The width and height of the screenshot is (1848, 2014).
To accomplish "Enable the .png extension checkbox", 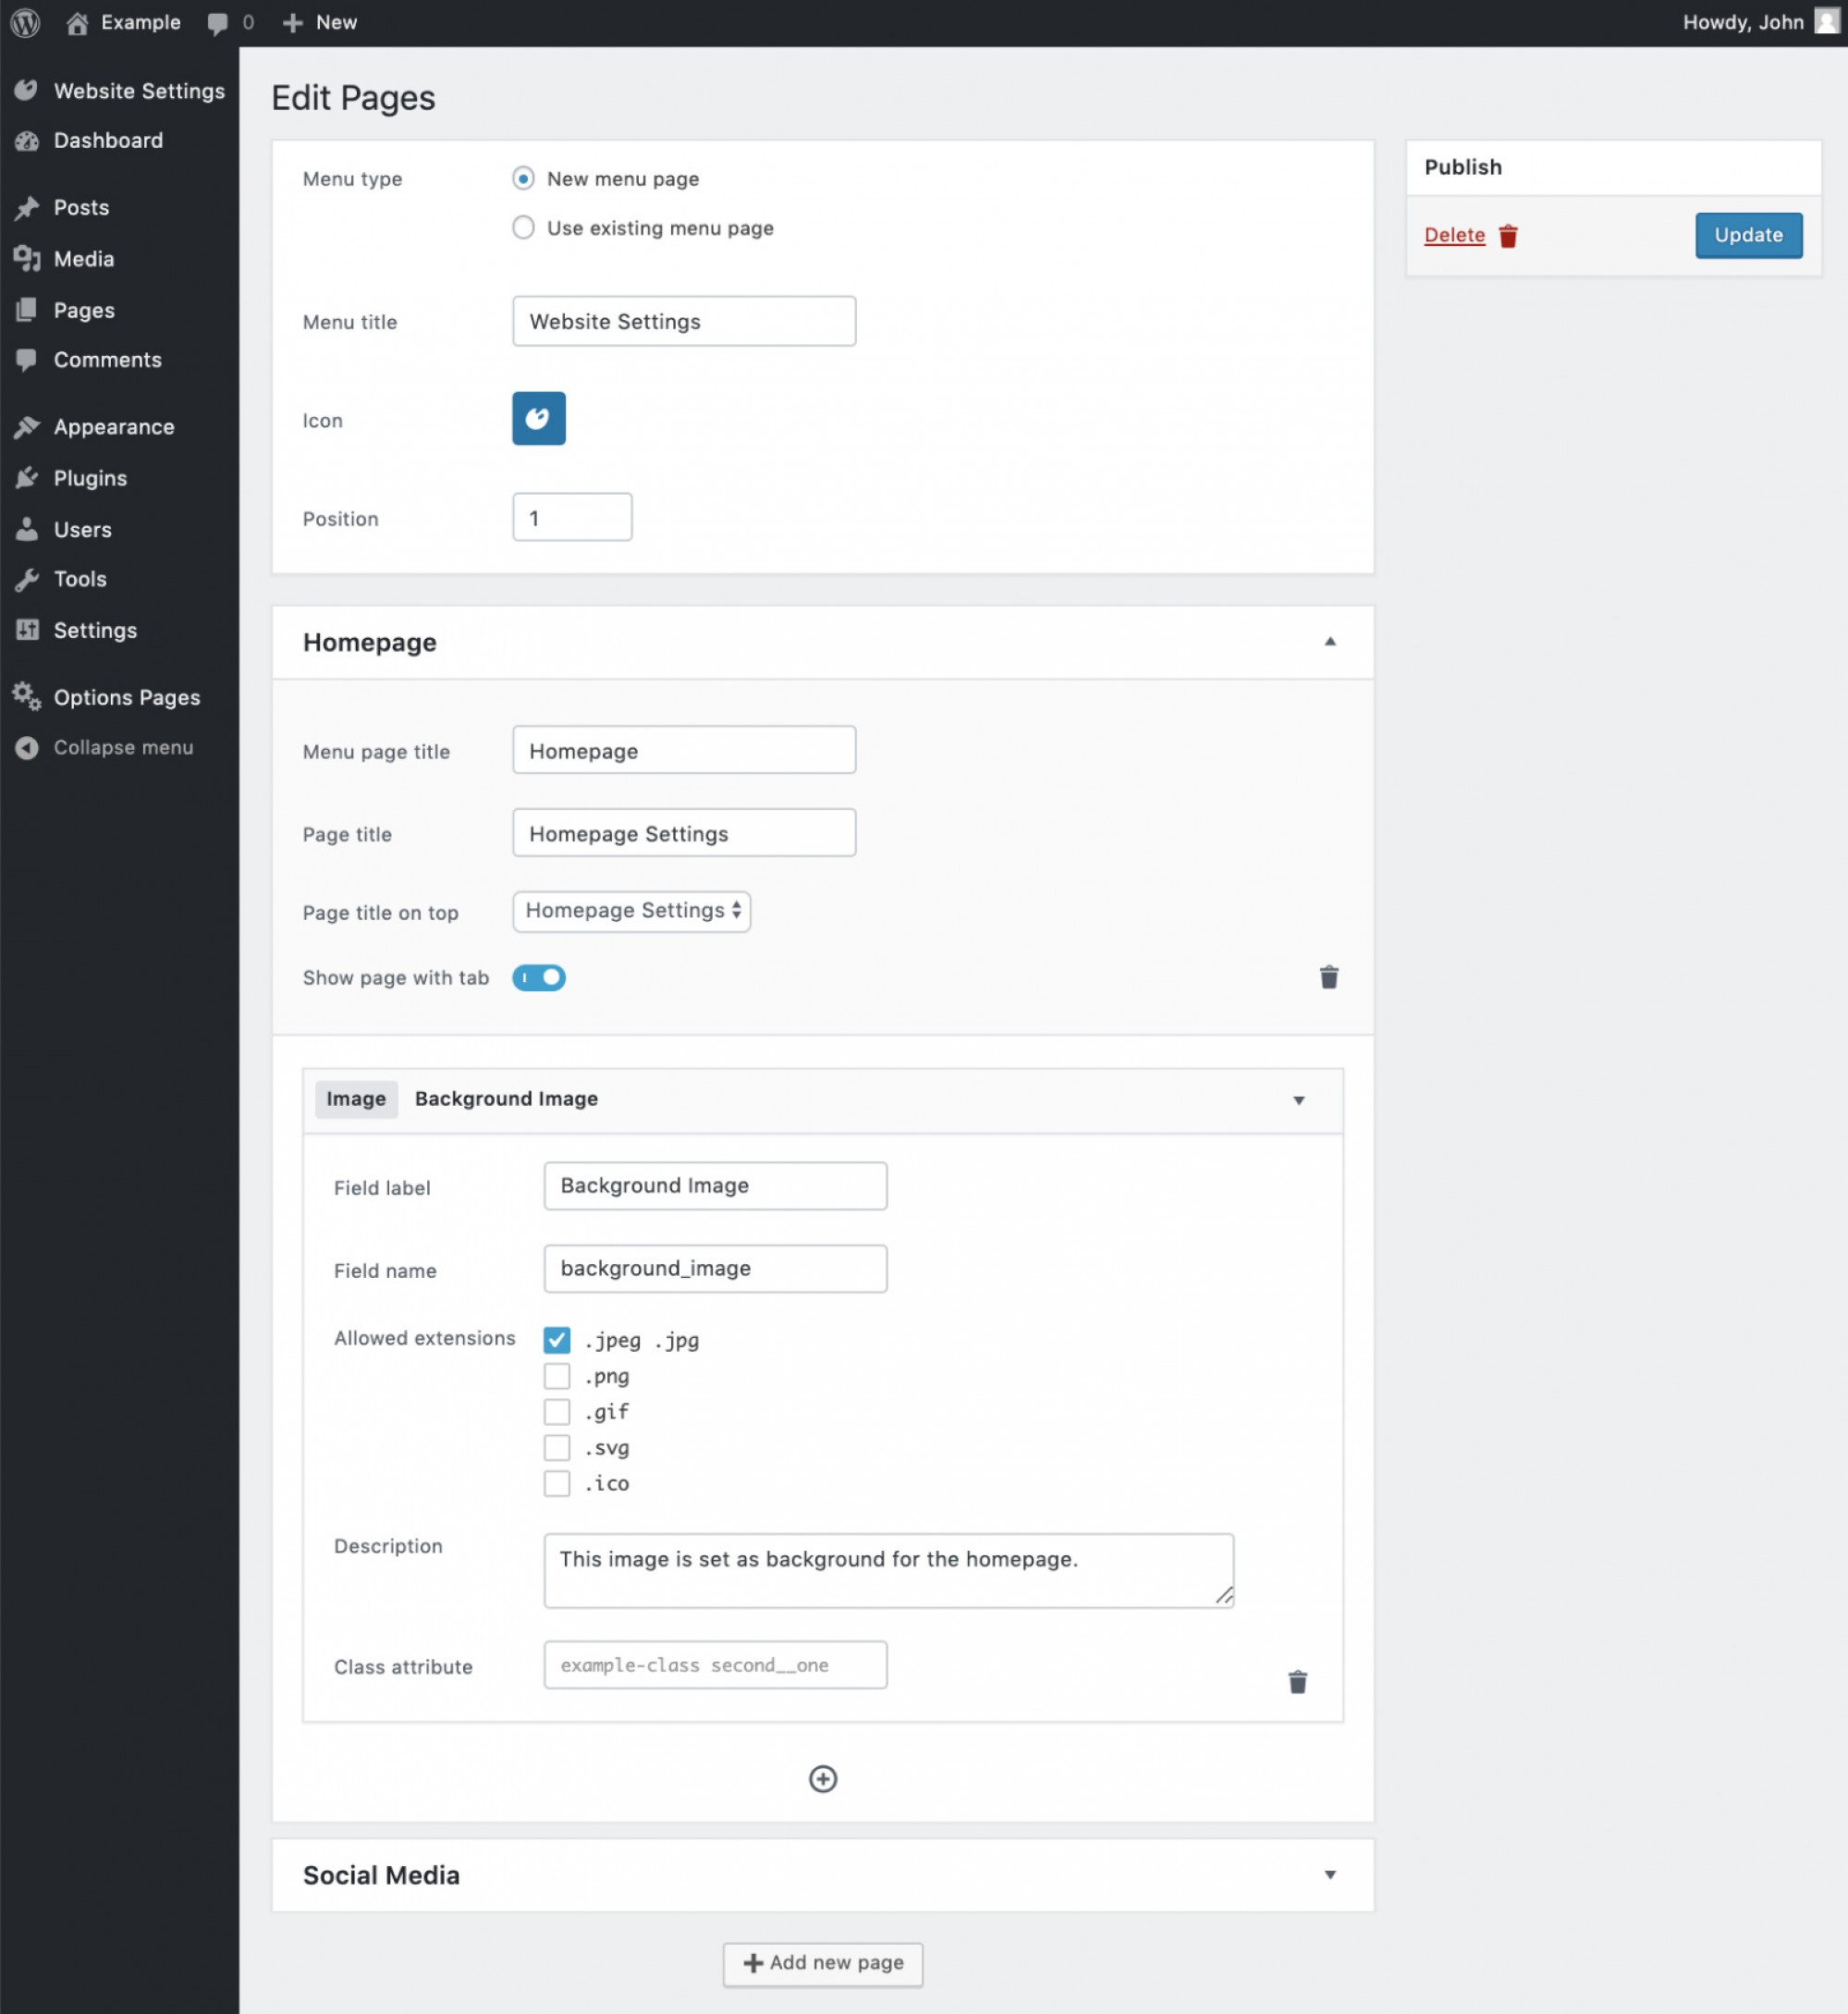I will (x=557, y=1376).
